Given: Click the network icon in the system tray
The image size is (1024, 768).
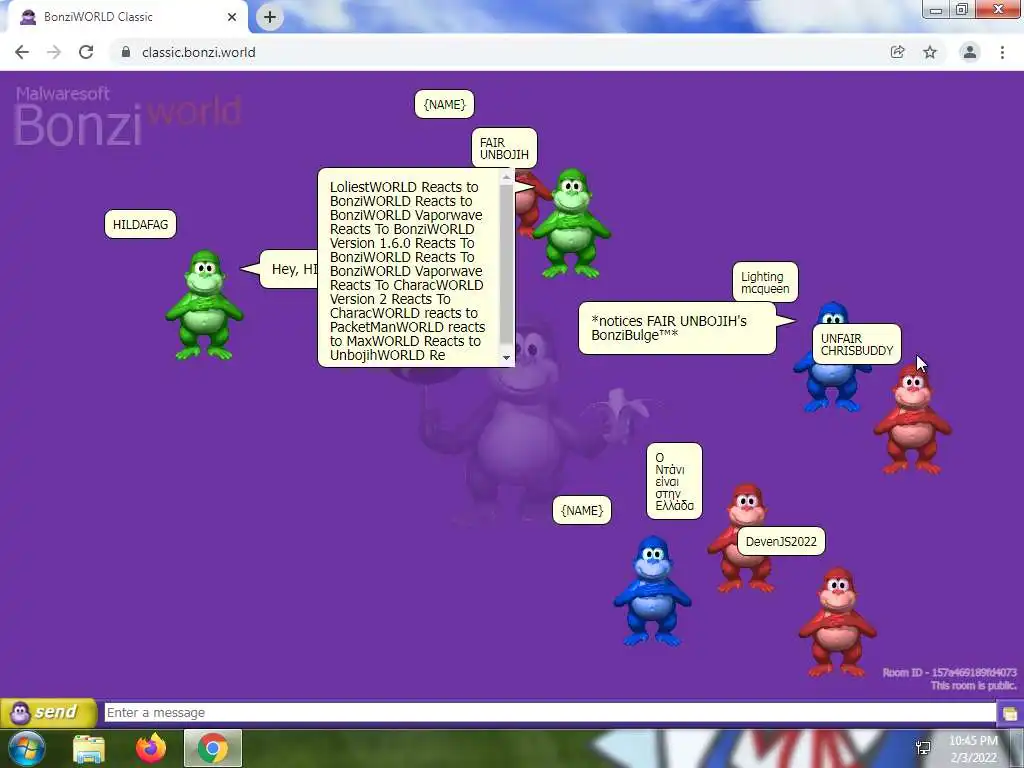Looking at the screenshot, I should point(923,748).
